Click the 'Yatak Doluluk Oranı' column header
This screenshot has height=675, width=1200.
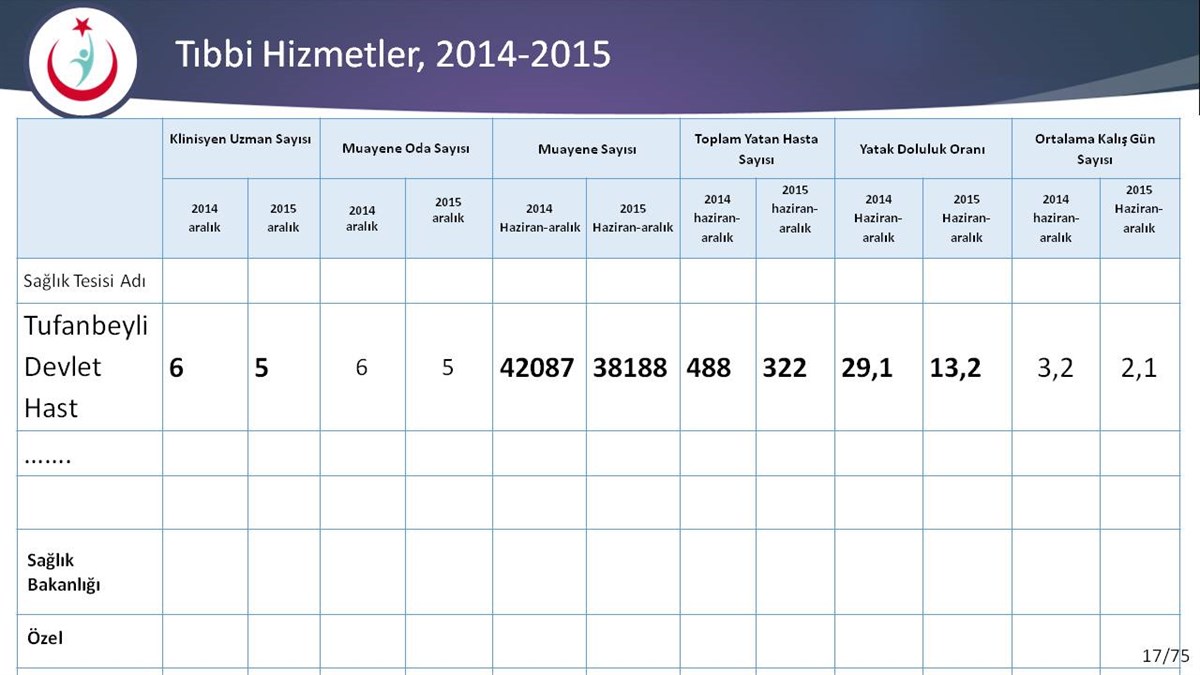(922, 148)
